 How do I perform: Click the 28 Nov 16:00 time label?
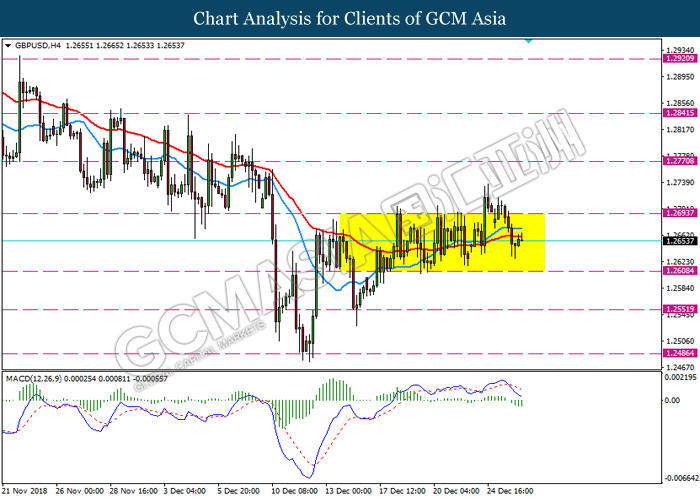tap(134, 491)
